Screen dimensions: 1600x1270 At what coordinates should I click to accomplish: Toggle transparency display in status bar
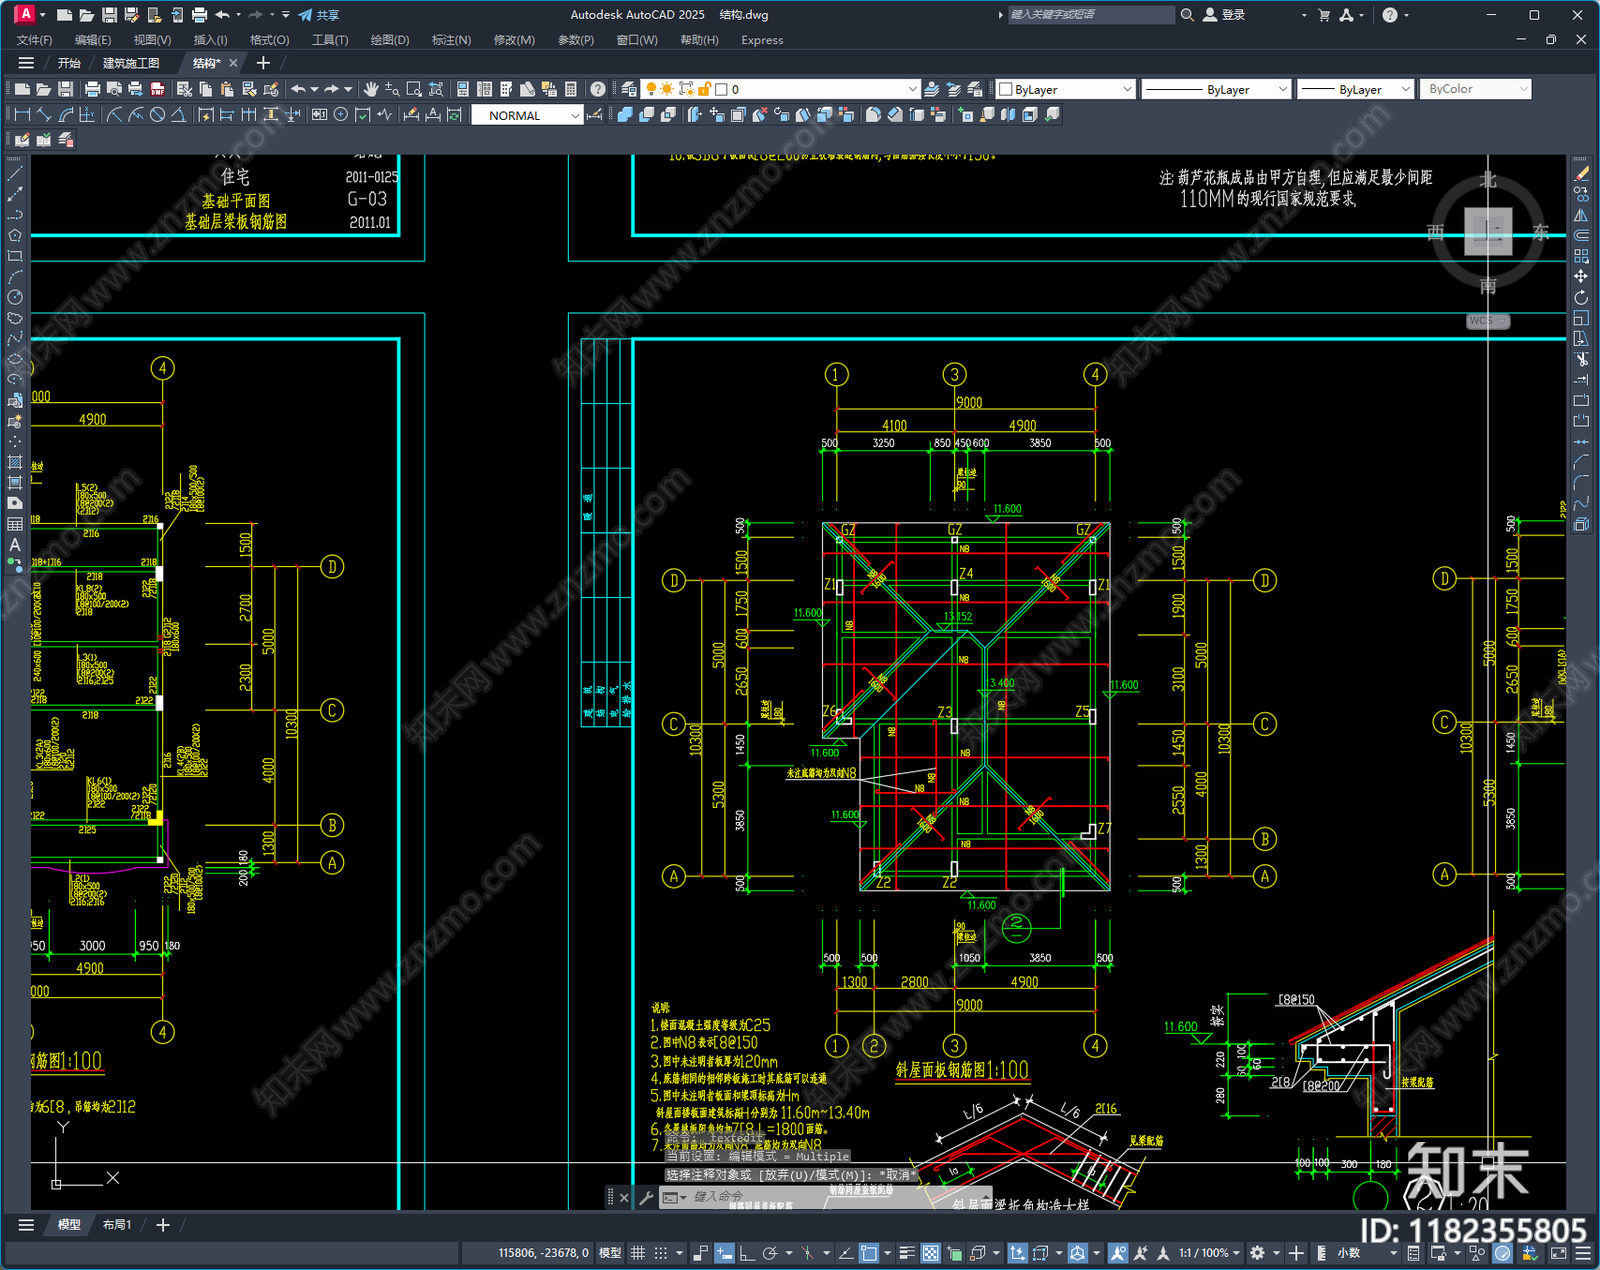tap(930, 1253)
